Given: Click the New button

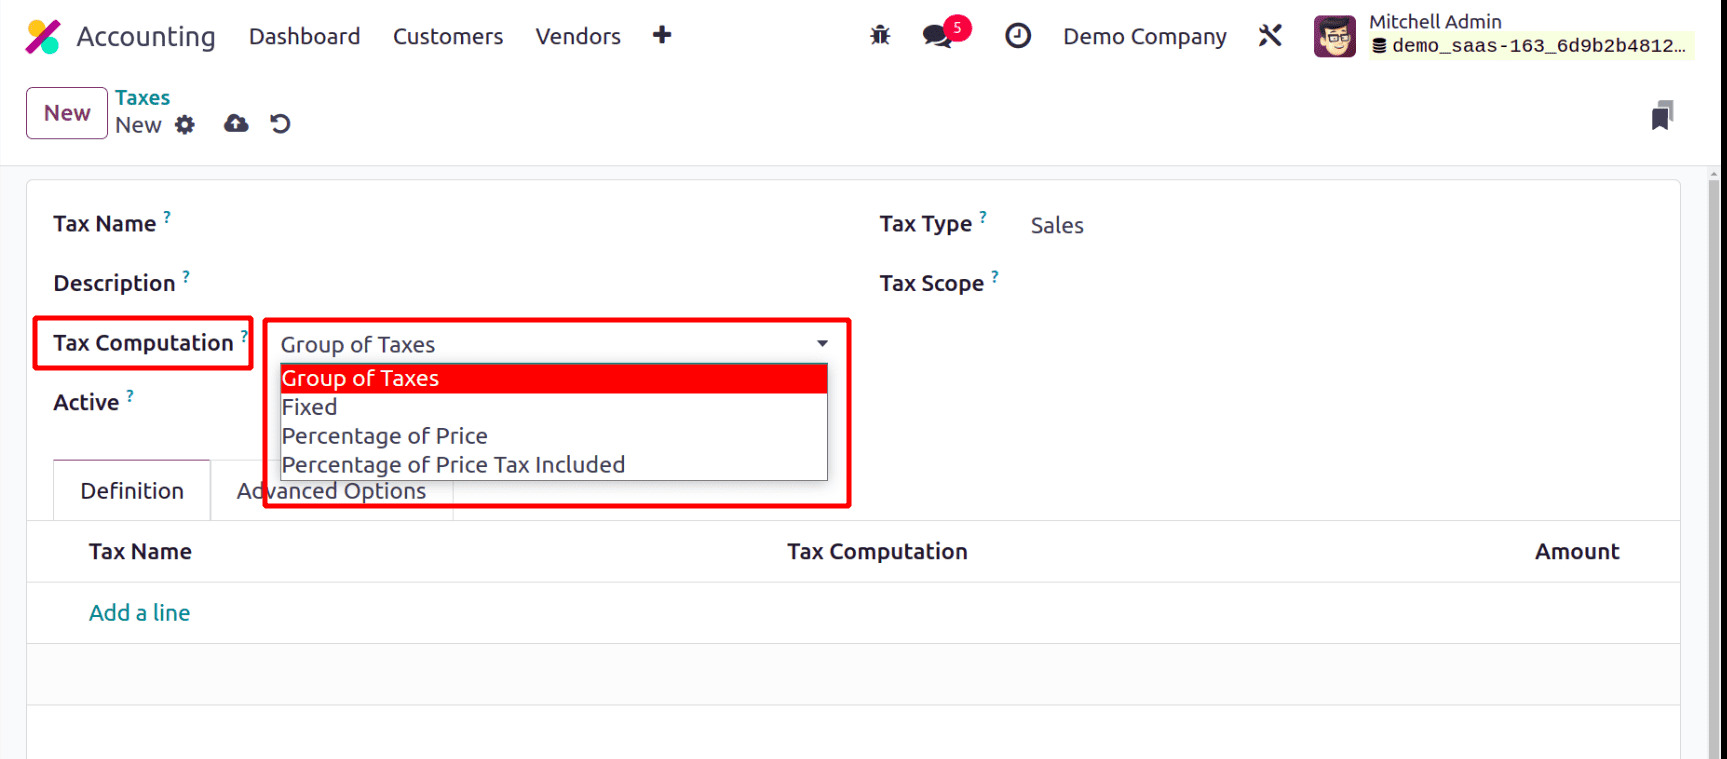Looking at the screenshot, I should 67,113.
